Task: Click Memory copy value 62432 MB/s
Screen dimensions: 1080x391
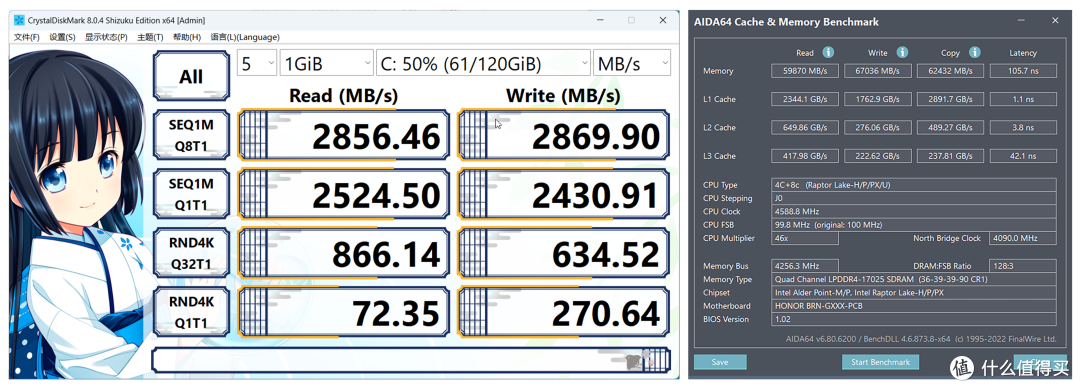Action: [951, 71]
